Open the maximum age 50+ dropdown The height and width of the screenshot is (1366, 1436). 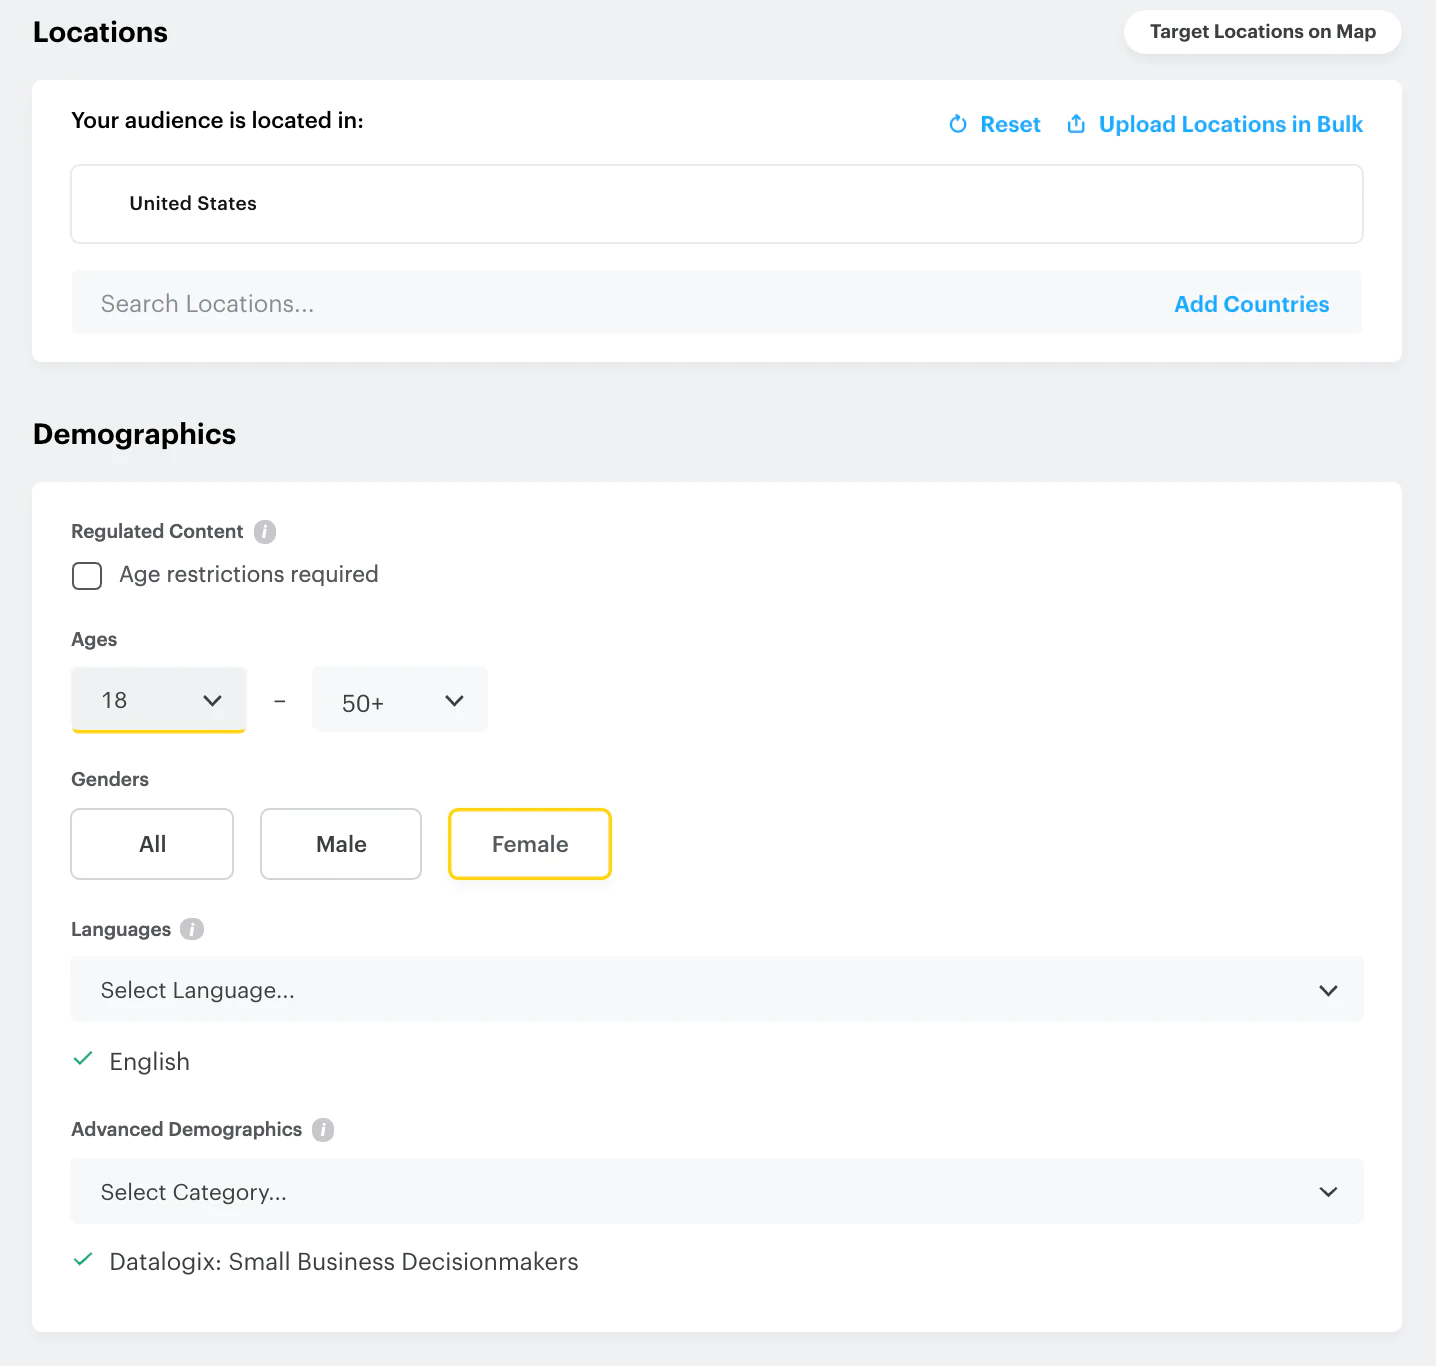click(x=400, y=700)
